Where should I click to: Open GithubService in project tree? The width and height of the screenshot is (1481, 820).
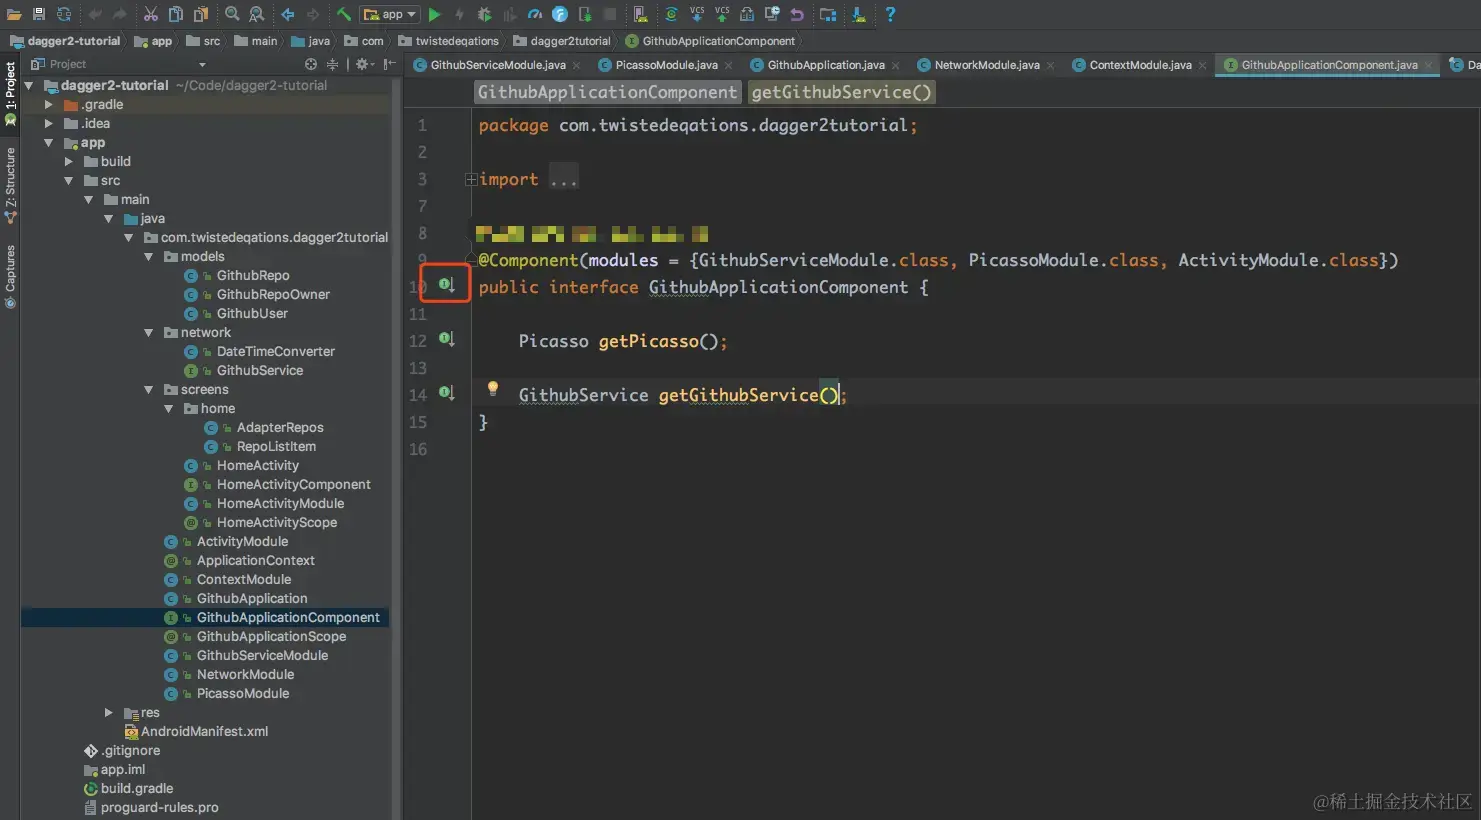260,370
